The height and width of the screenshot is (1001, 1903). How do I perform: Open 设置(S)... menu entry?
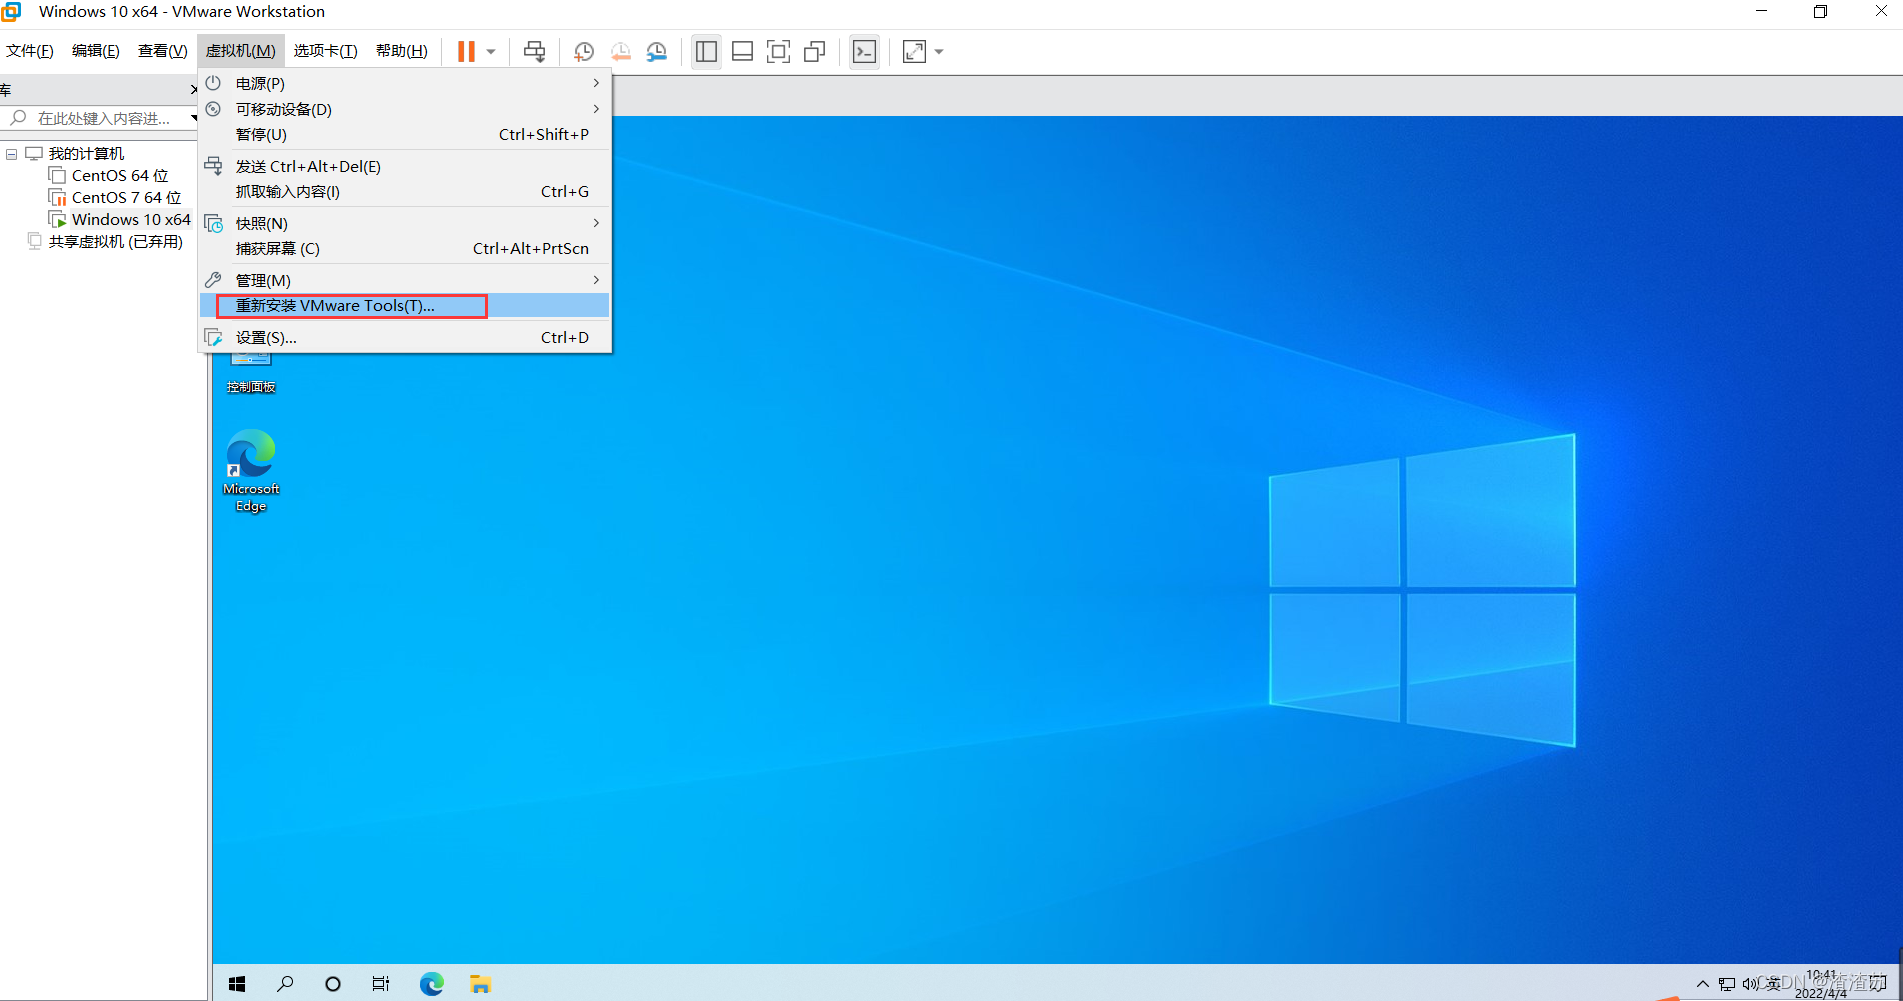point(405,338)
